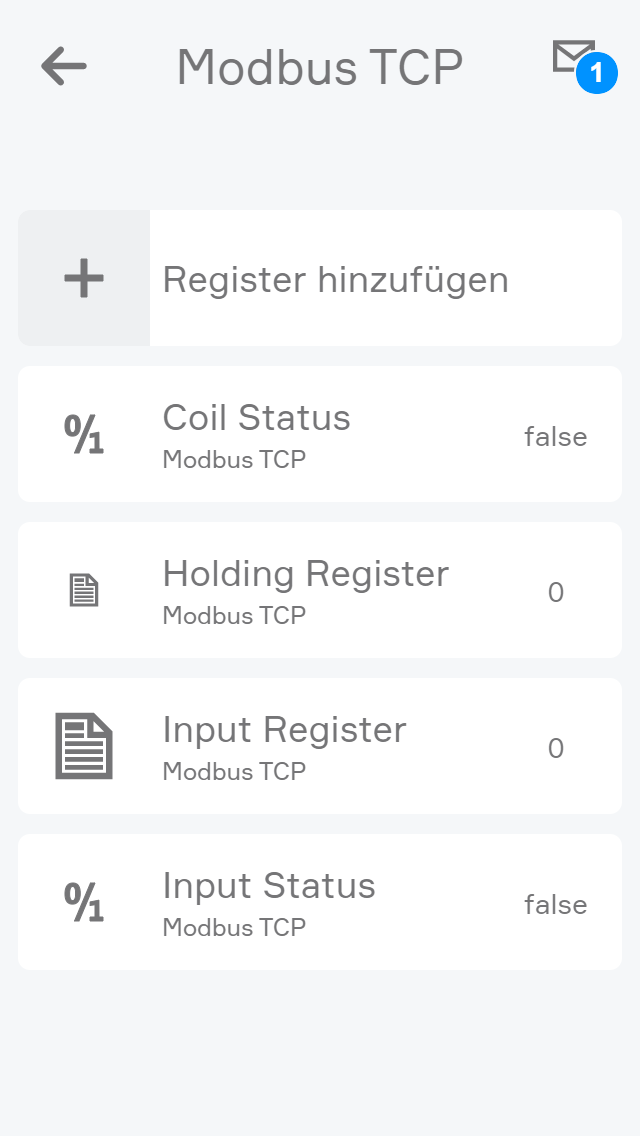Click the Holding Register value 0
640x1136 pixels.
(x=556, y=593)
